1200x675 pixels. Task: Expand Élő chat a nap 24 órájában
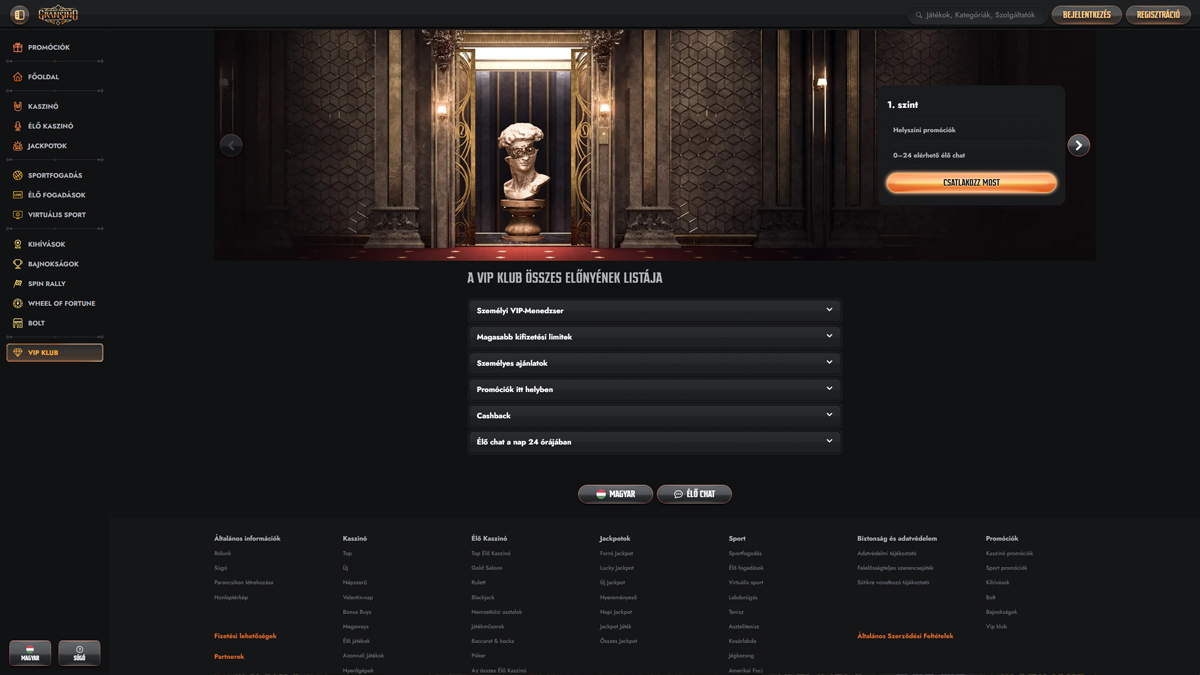click(x=654, y=441)
